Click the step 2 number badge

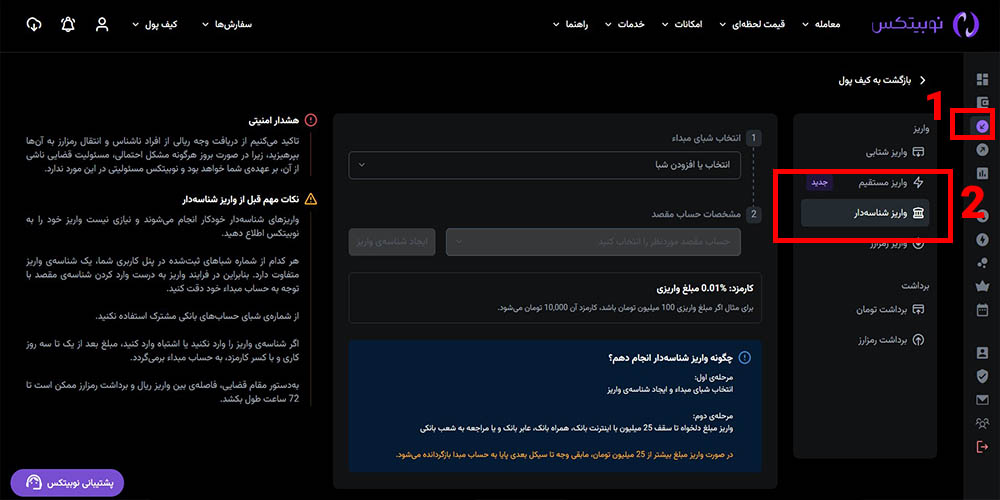point(753,214)
